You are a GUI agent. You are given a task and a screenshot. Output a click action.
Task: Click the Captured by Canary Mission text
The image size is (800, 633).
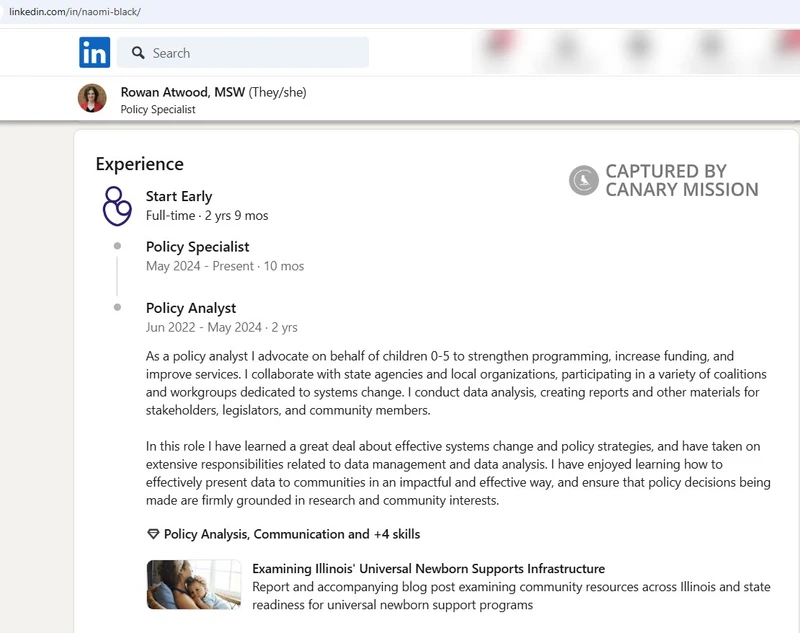[x=681, y=181]
